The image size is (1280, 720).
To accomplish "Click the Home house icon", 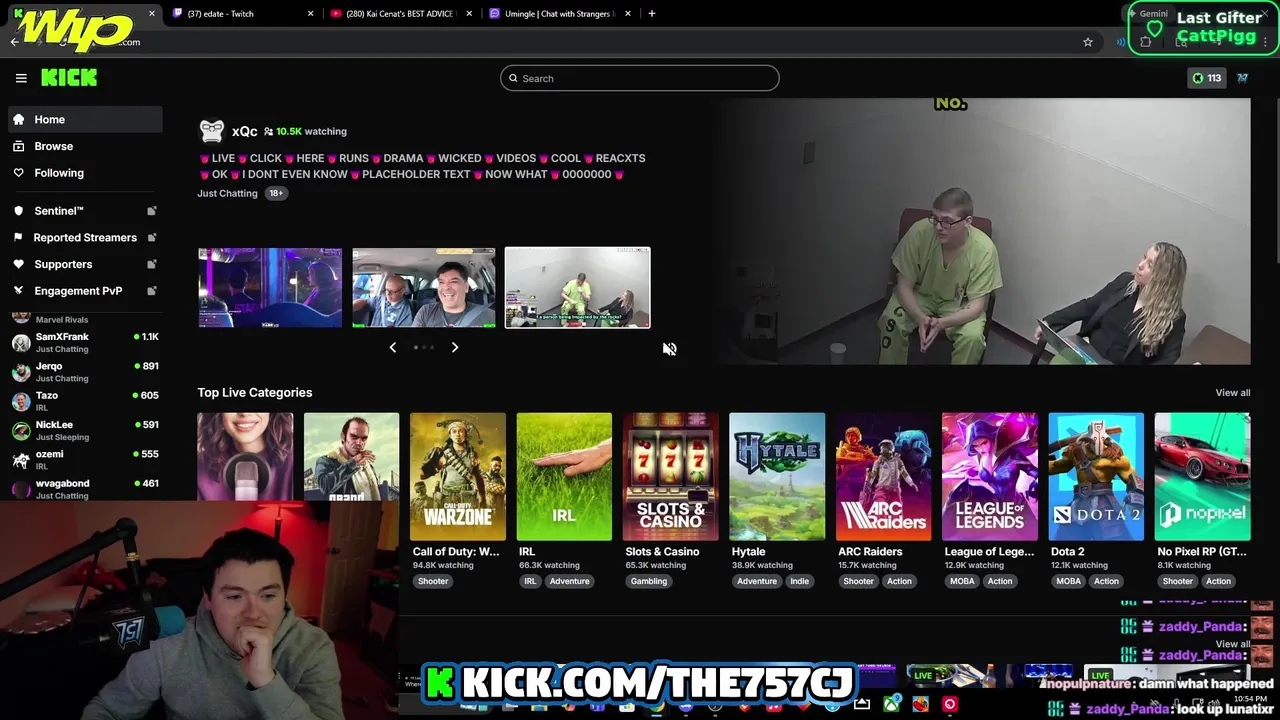I will 18,119.
